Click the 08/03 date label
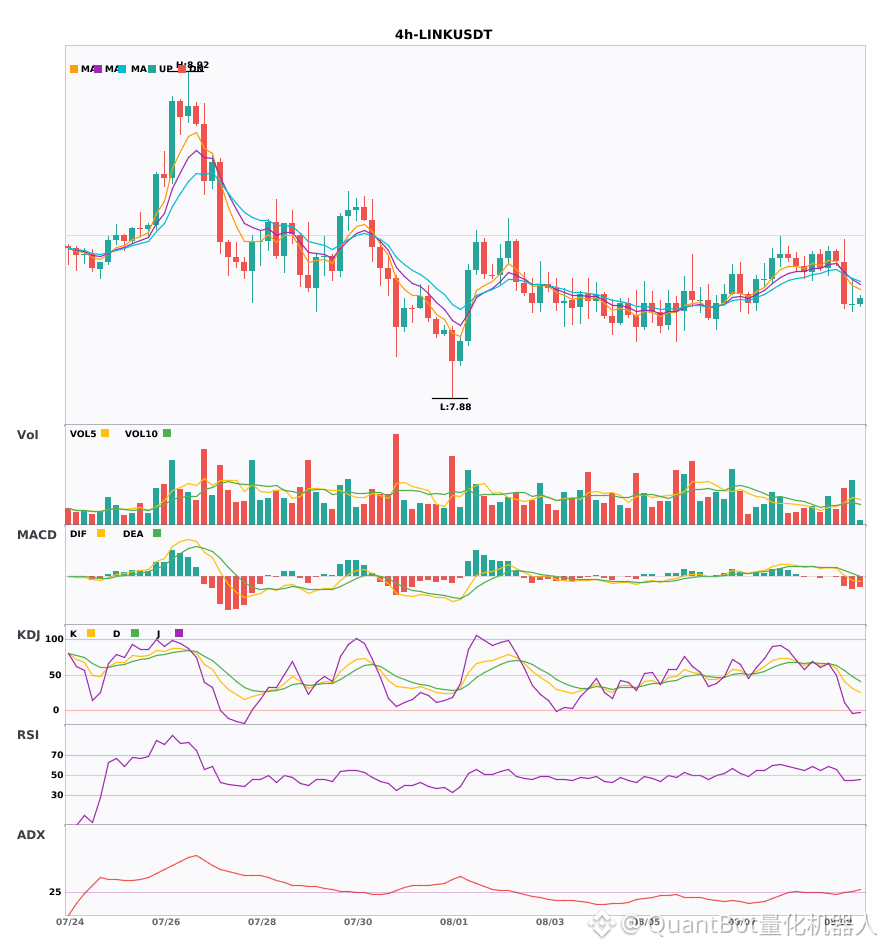 (x=549, y=922)
